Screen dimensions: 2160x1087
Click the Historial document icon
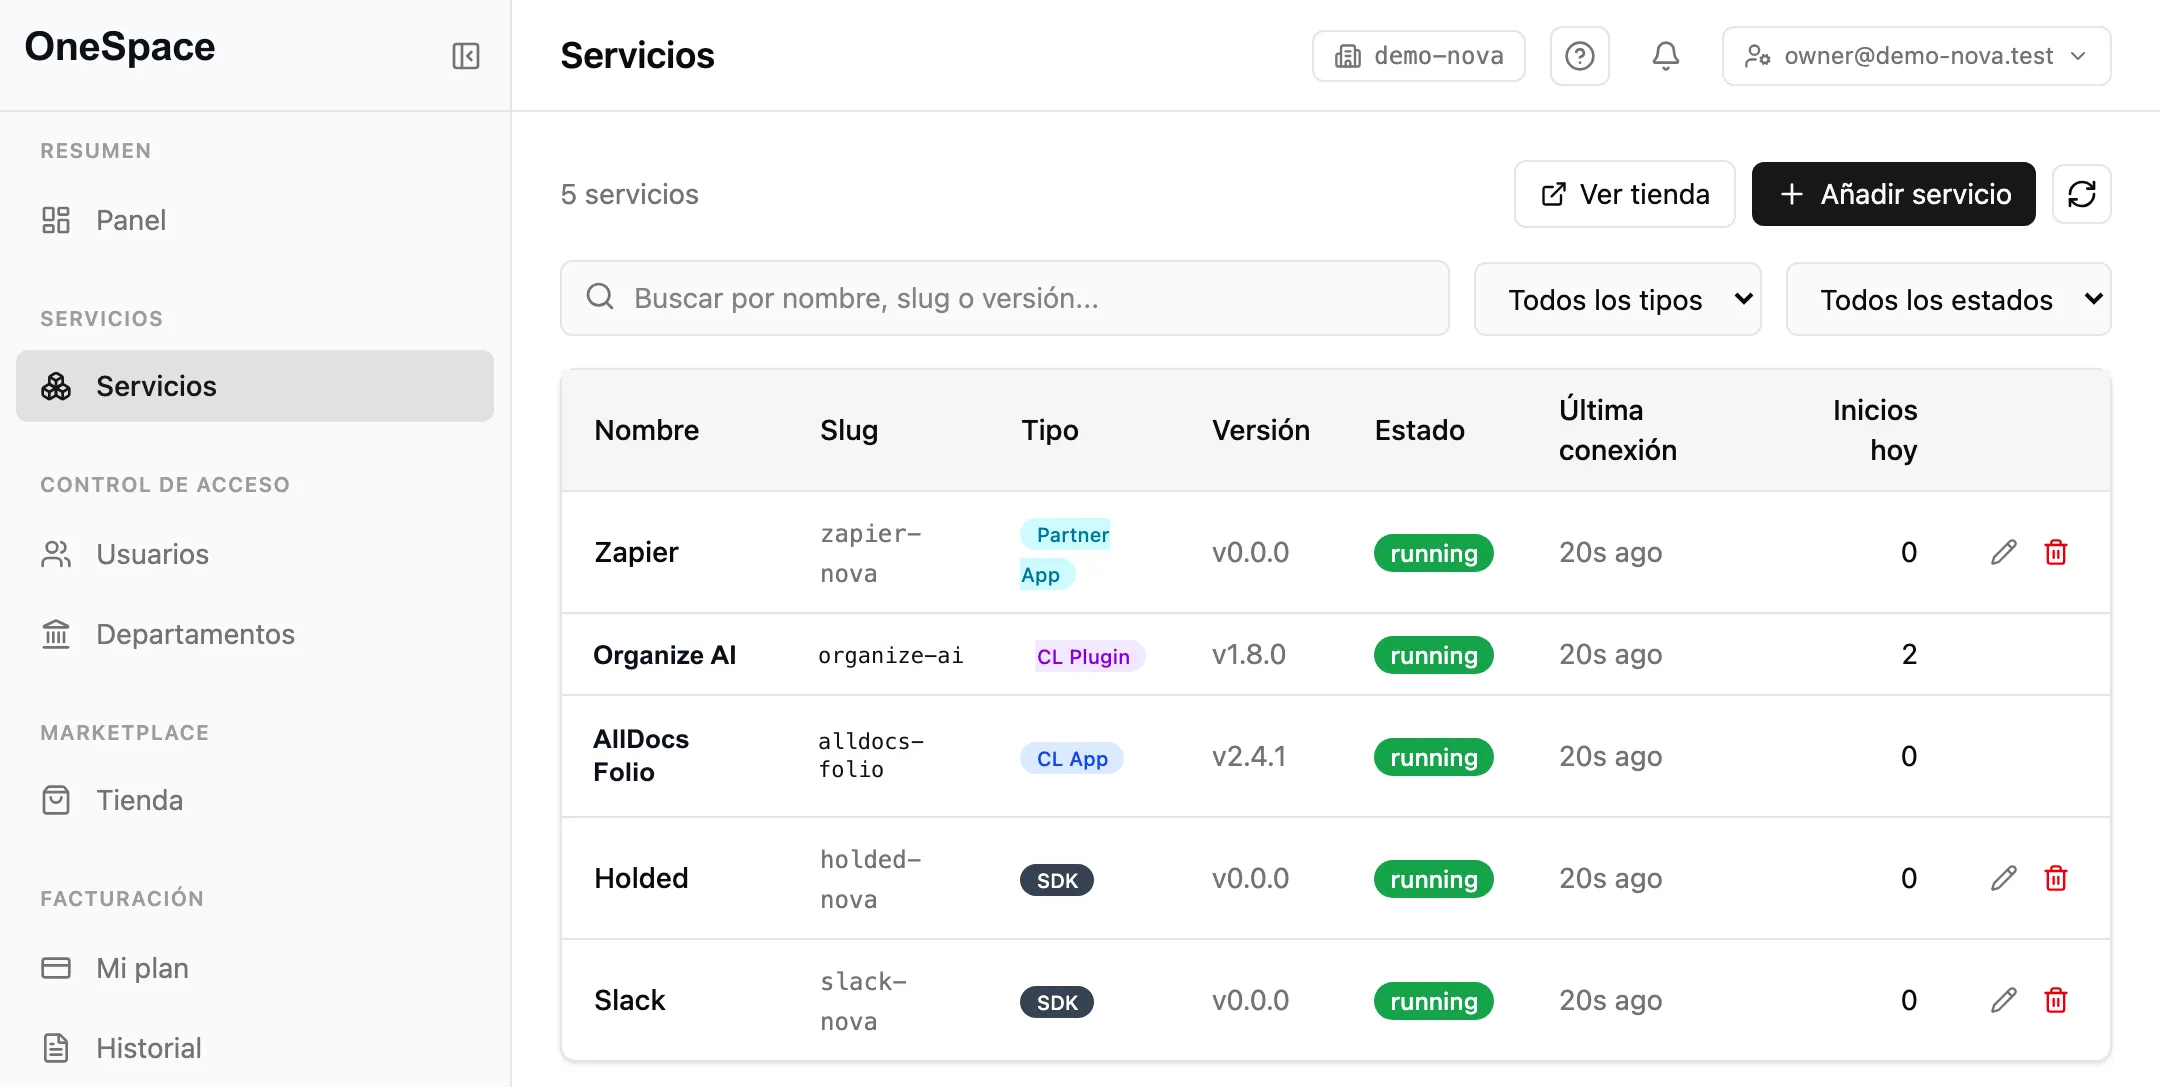[x=56, y=1048]
